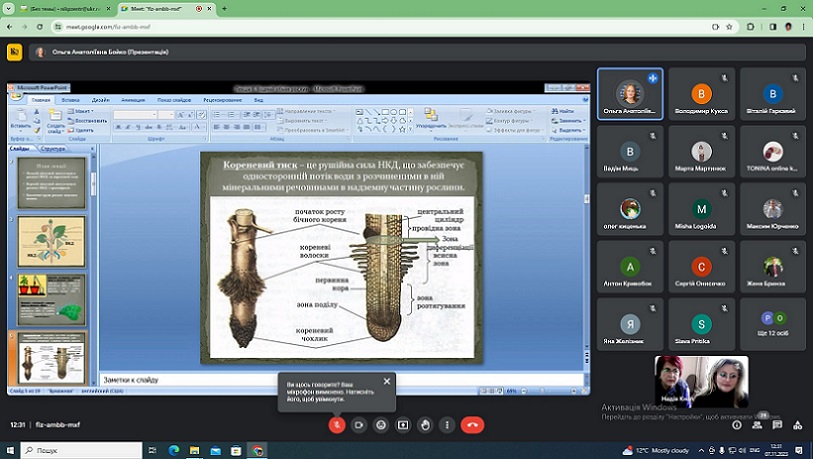This screenshot has height=459, width=813.
Task: Open the Windows Start menu
Action: click(x=9, y=450)
